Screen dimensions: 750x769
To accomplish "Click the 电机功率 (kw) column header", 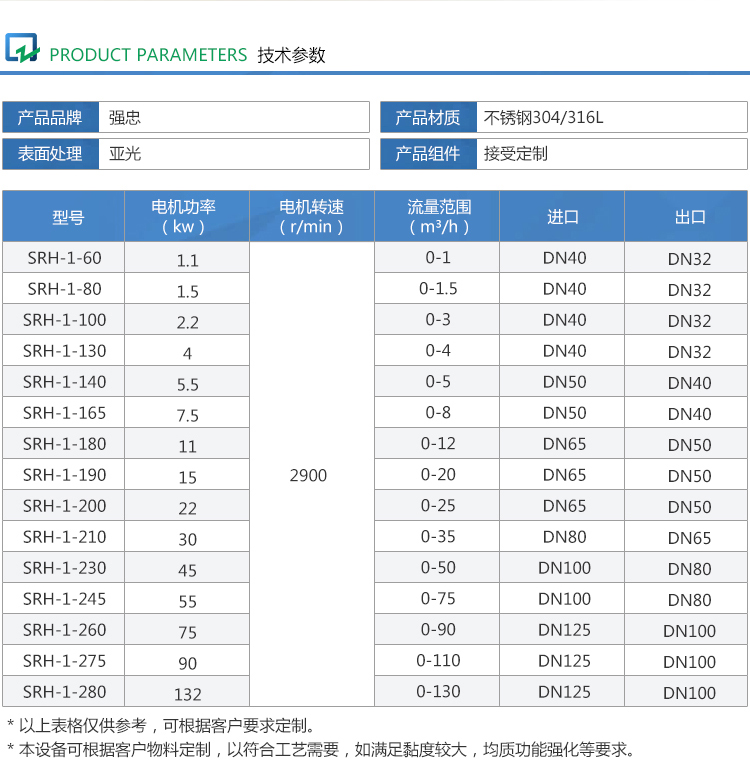I will (187, 216).
